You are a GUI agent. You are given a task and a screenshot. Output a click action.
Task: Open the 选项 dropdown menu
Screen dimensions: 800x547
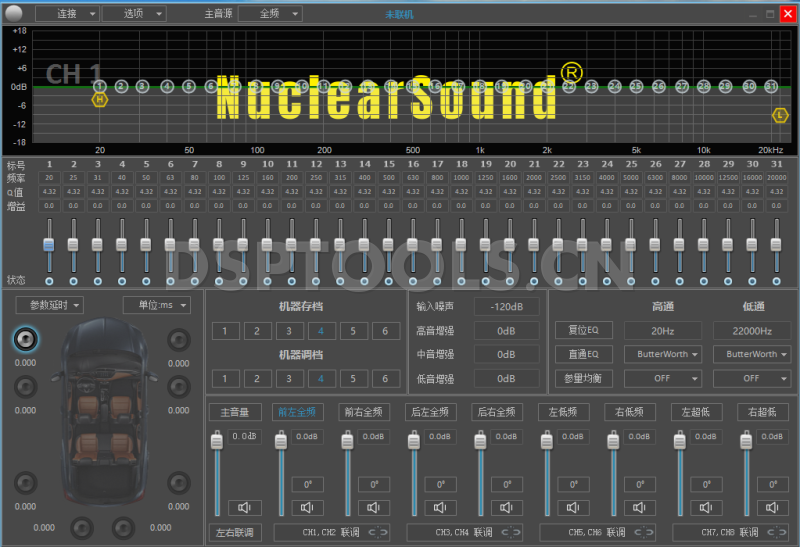(x=134, y=14)
